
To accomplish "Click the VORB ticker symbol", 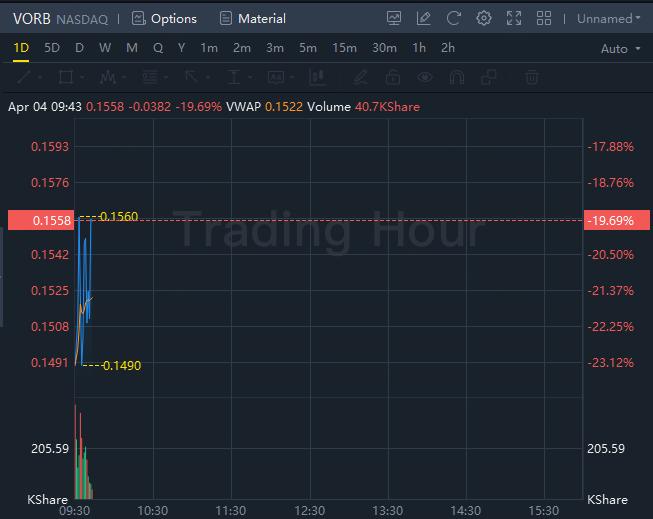I will [32, 19].
